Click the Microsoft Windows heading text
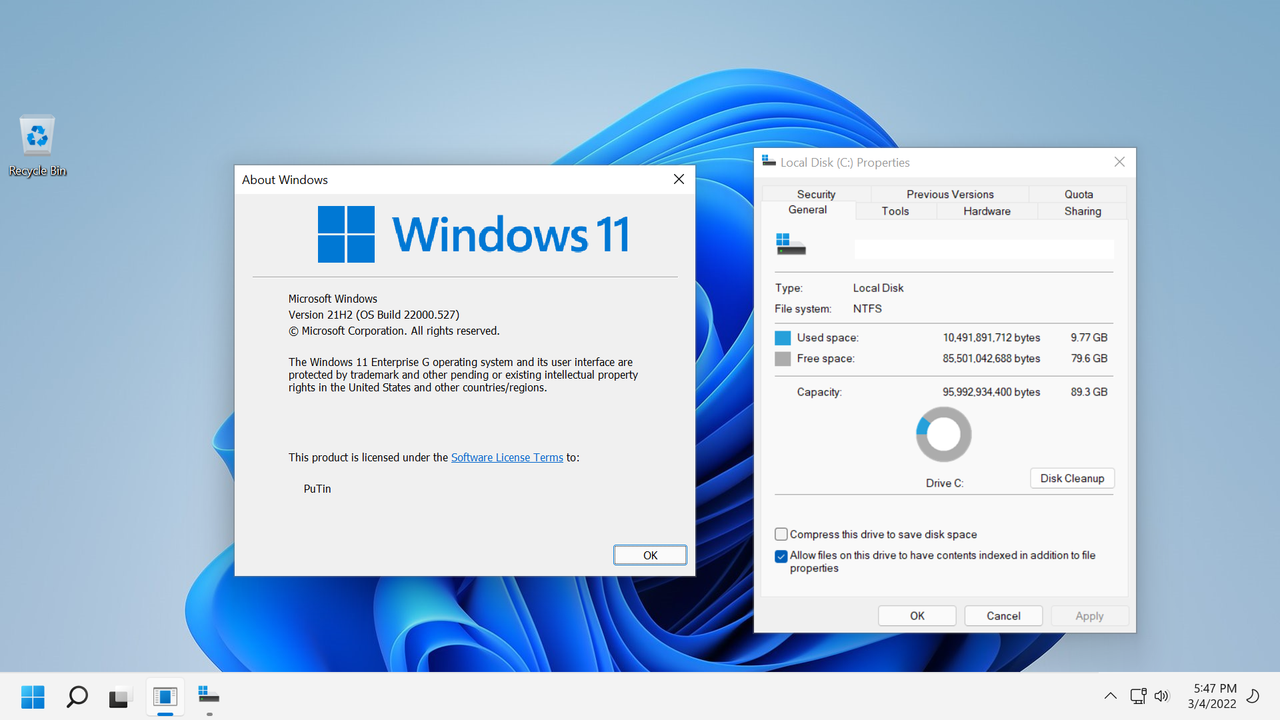Image resolution: width=1280 pixels, height=720 pixels. (333, 299)
